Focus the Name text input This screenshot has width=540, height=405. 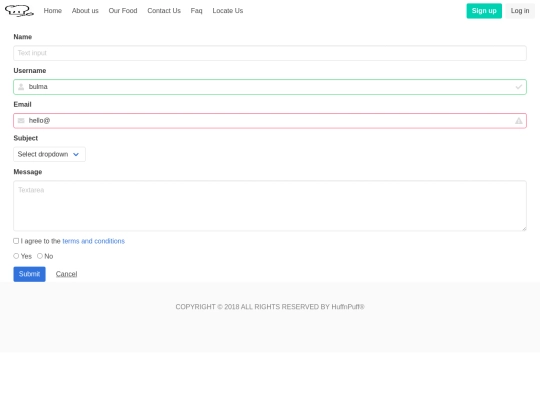click(270, 53)
